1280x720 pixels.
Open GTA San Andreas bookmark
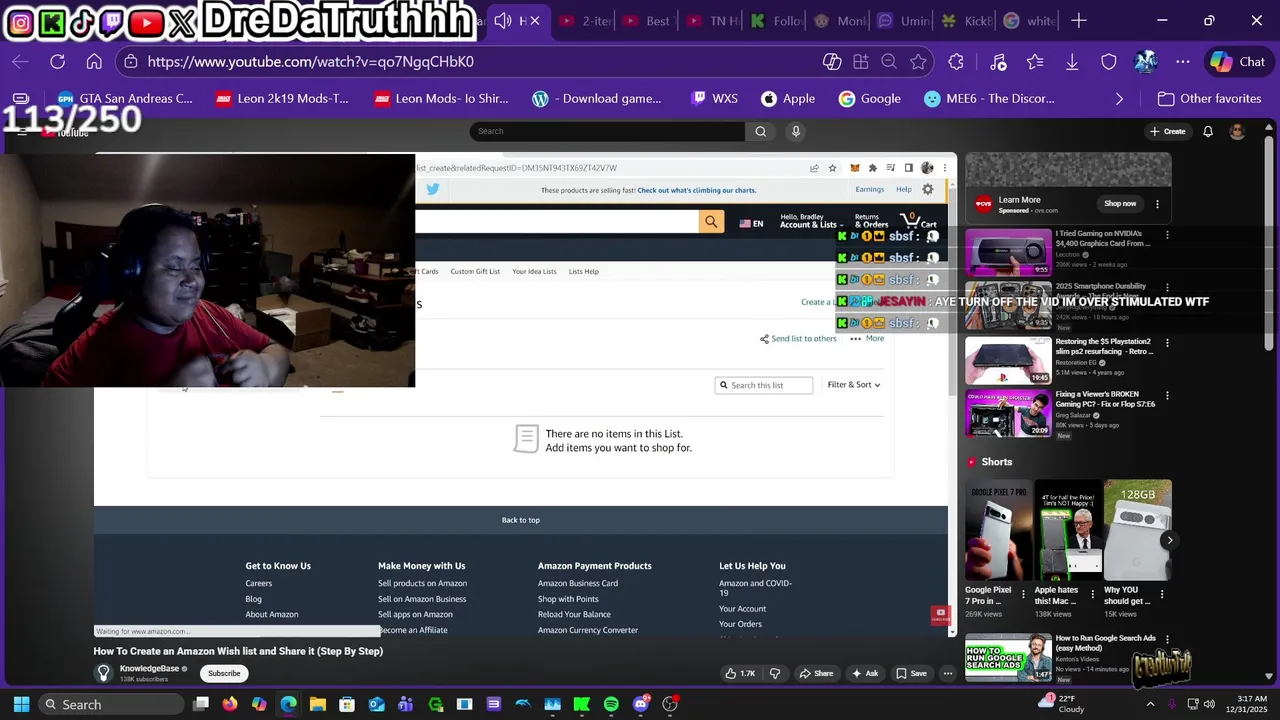point(125,99)
